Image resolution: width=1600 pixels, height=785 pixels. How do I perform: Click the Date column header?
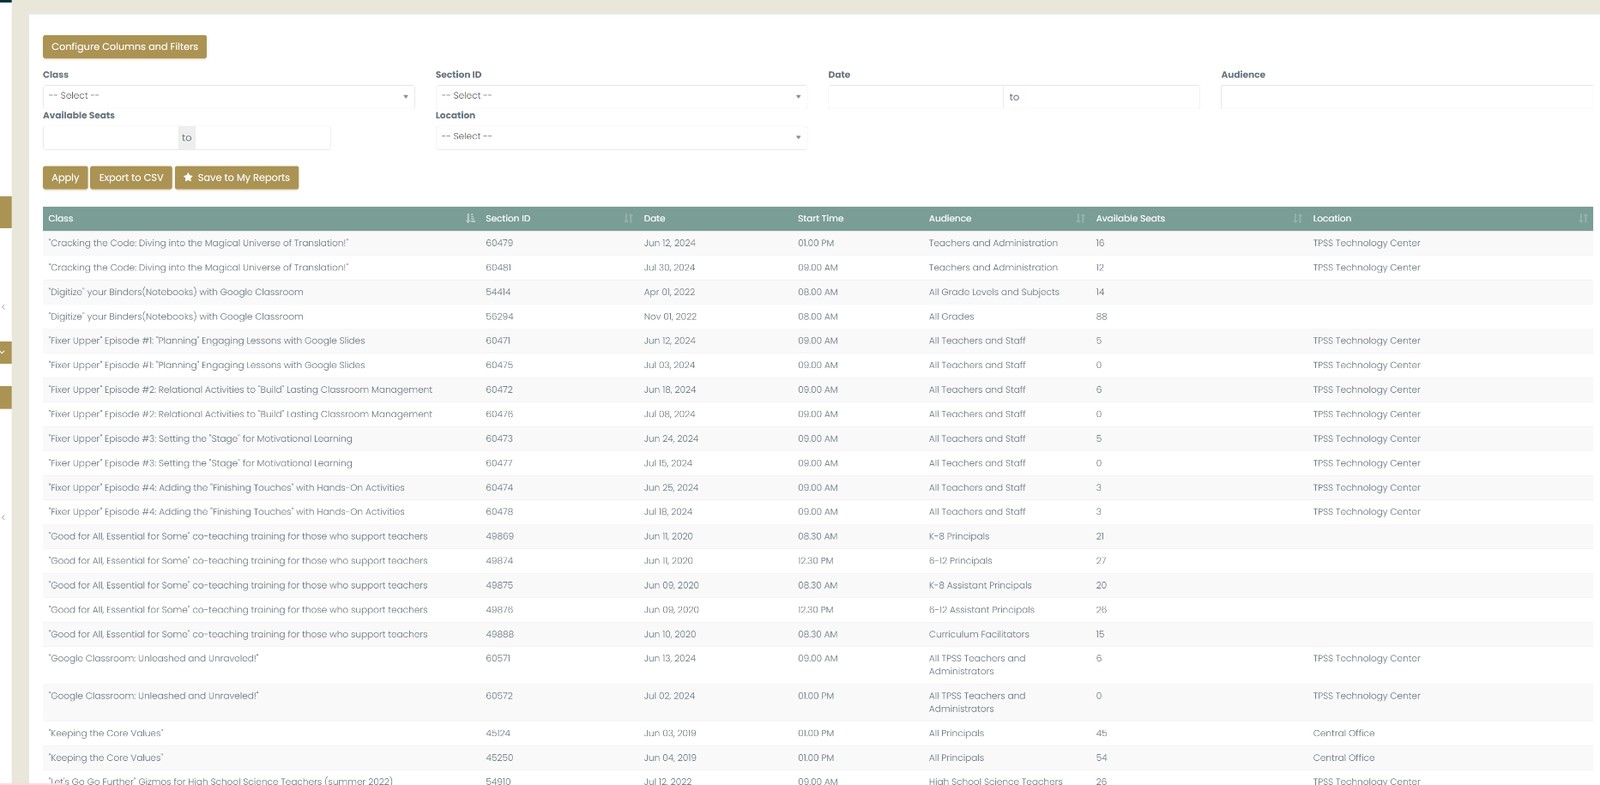click(x=655, y=218)
